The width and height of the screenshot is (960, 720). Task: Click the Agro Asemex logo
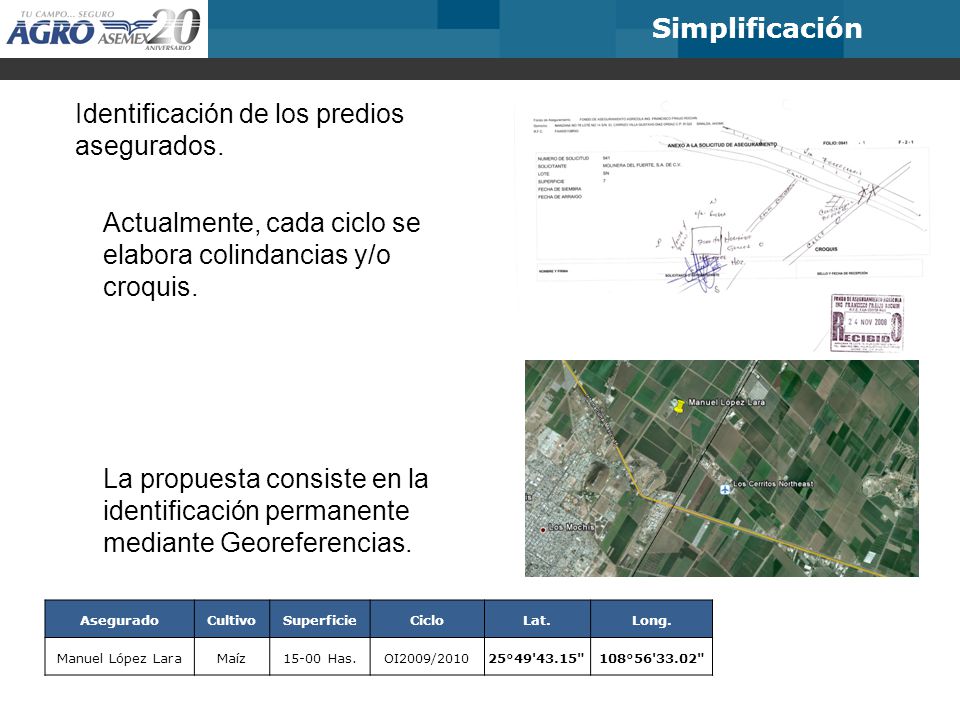click(103, 29)
